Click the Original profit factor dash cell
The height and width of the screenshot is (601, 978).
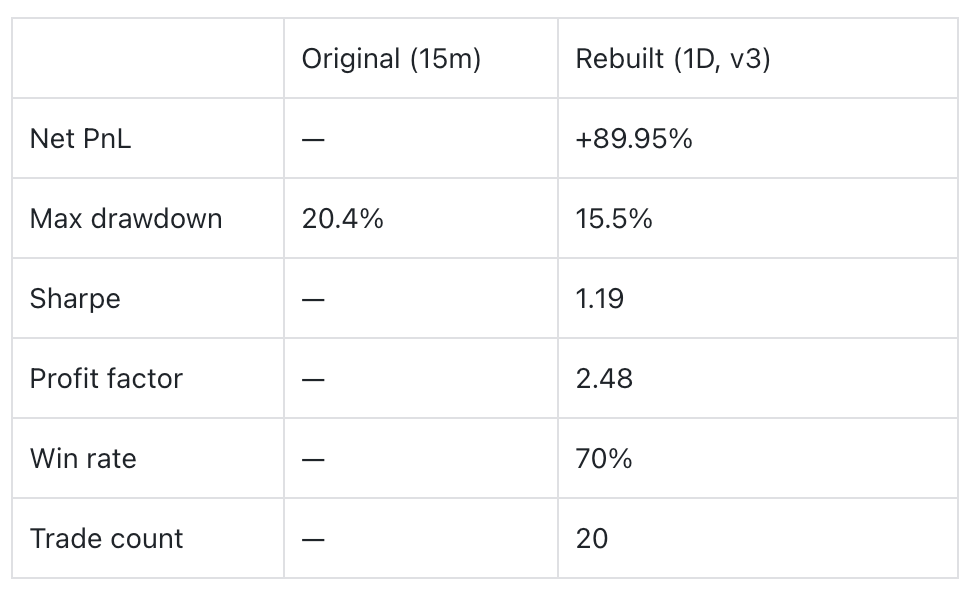pos(313,380)
